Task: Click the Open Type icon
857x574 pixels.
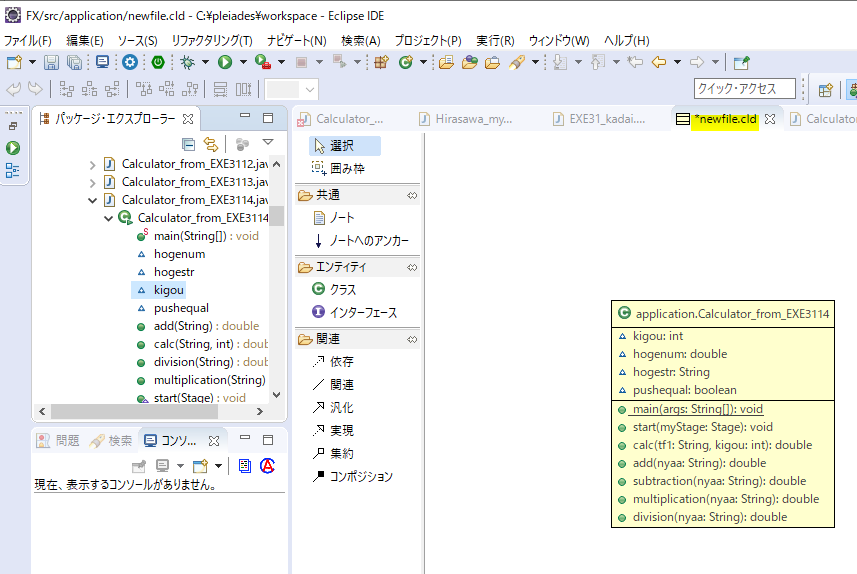Action: pos(446,62)
